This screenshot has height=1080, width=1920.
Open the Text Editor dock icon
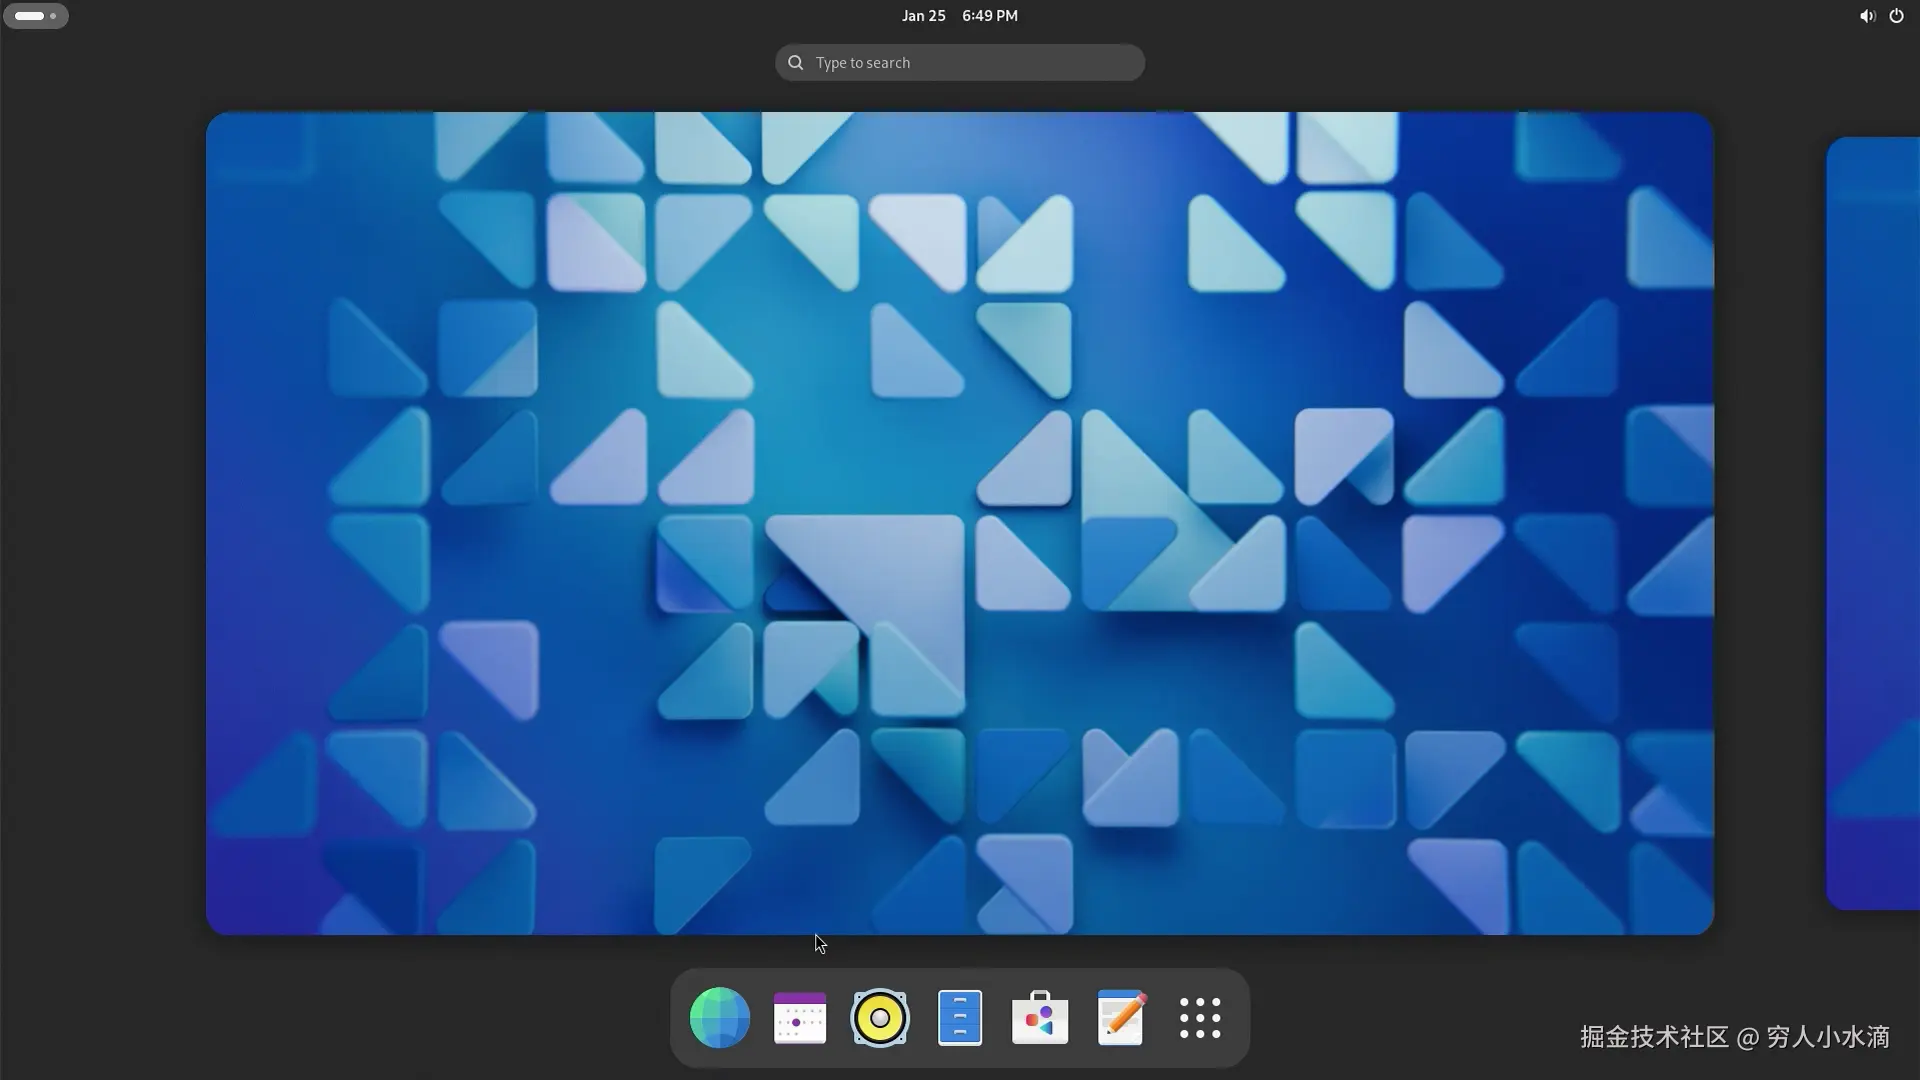point(1120,1018)
